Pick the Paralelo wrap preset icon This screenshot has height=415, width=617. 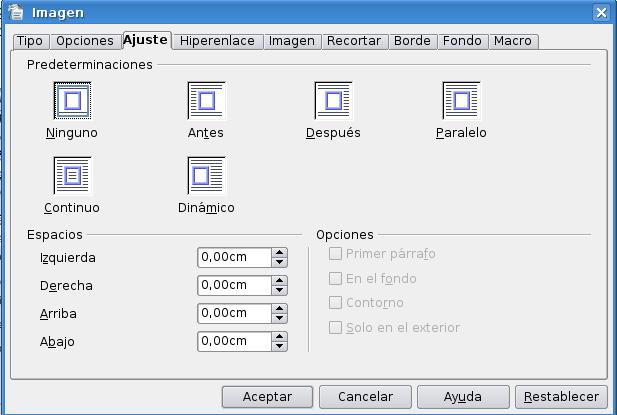461,101
